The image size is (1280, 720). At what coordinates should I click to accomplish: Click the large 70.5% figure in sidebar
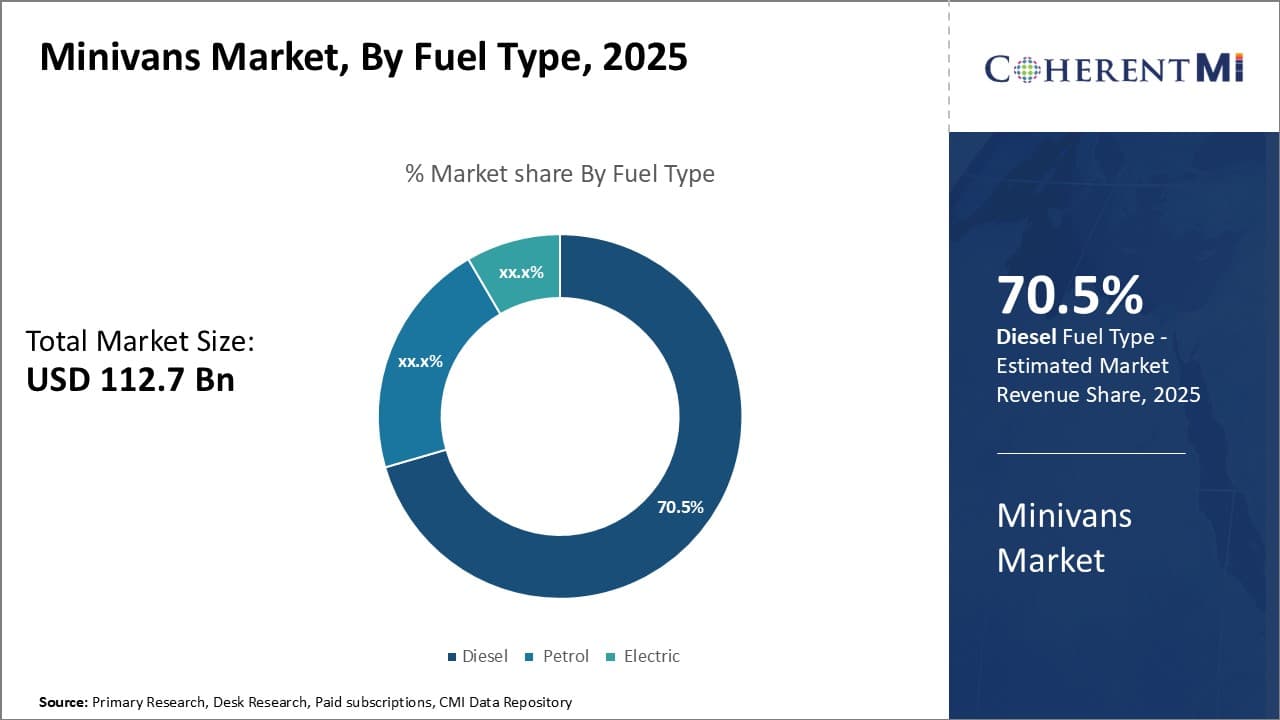pos(1070,295)
